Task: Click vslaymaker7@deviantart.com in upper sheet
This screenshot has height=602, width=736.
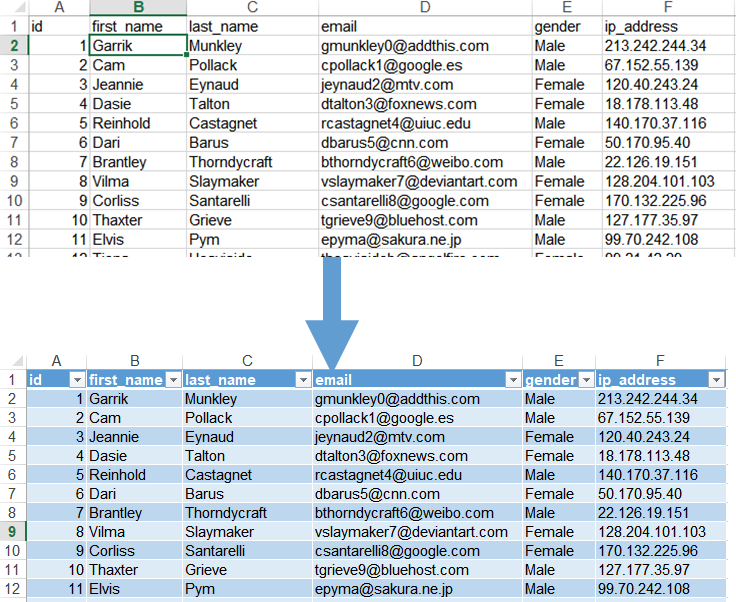Action: pos(419,181)
